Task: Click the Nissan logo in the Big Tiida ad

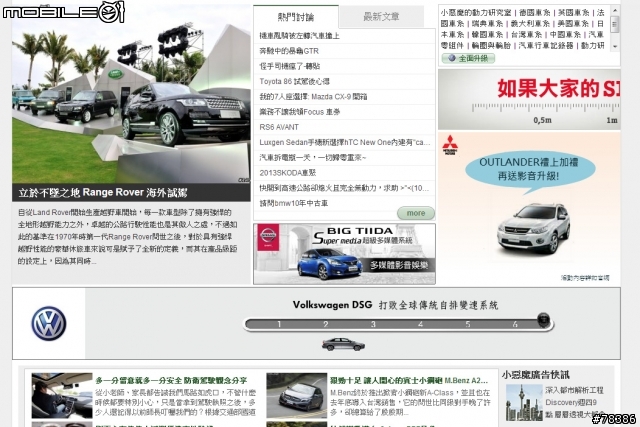Action: (268, 237)
